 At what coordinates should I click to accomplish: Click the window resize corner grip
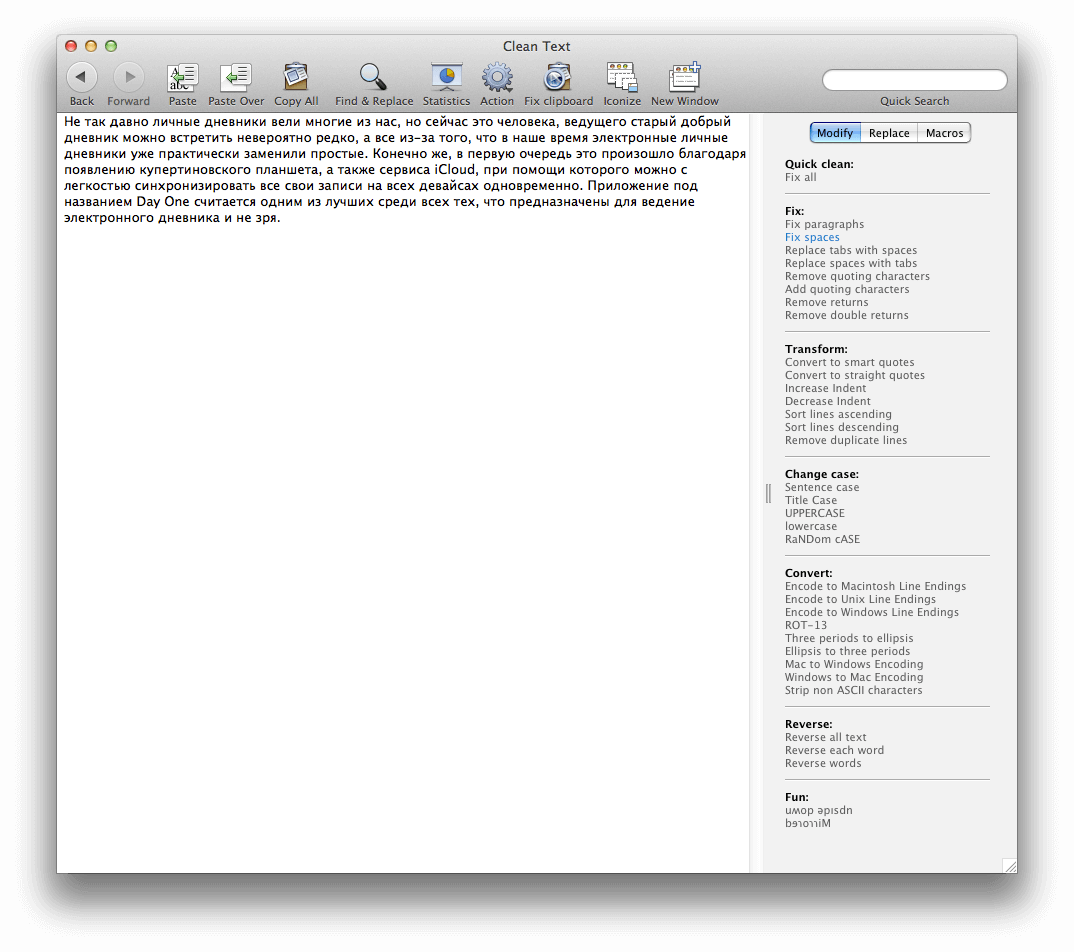click(x=1010, y=866)
